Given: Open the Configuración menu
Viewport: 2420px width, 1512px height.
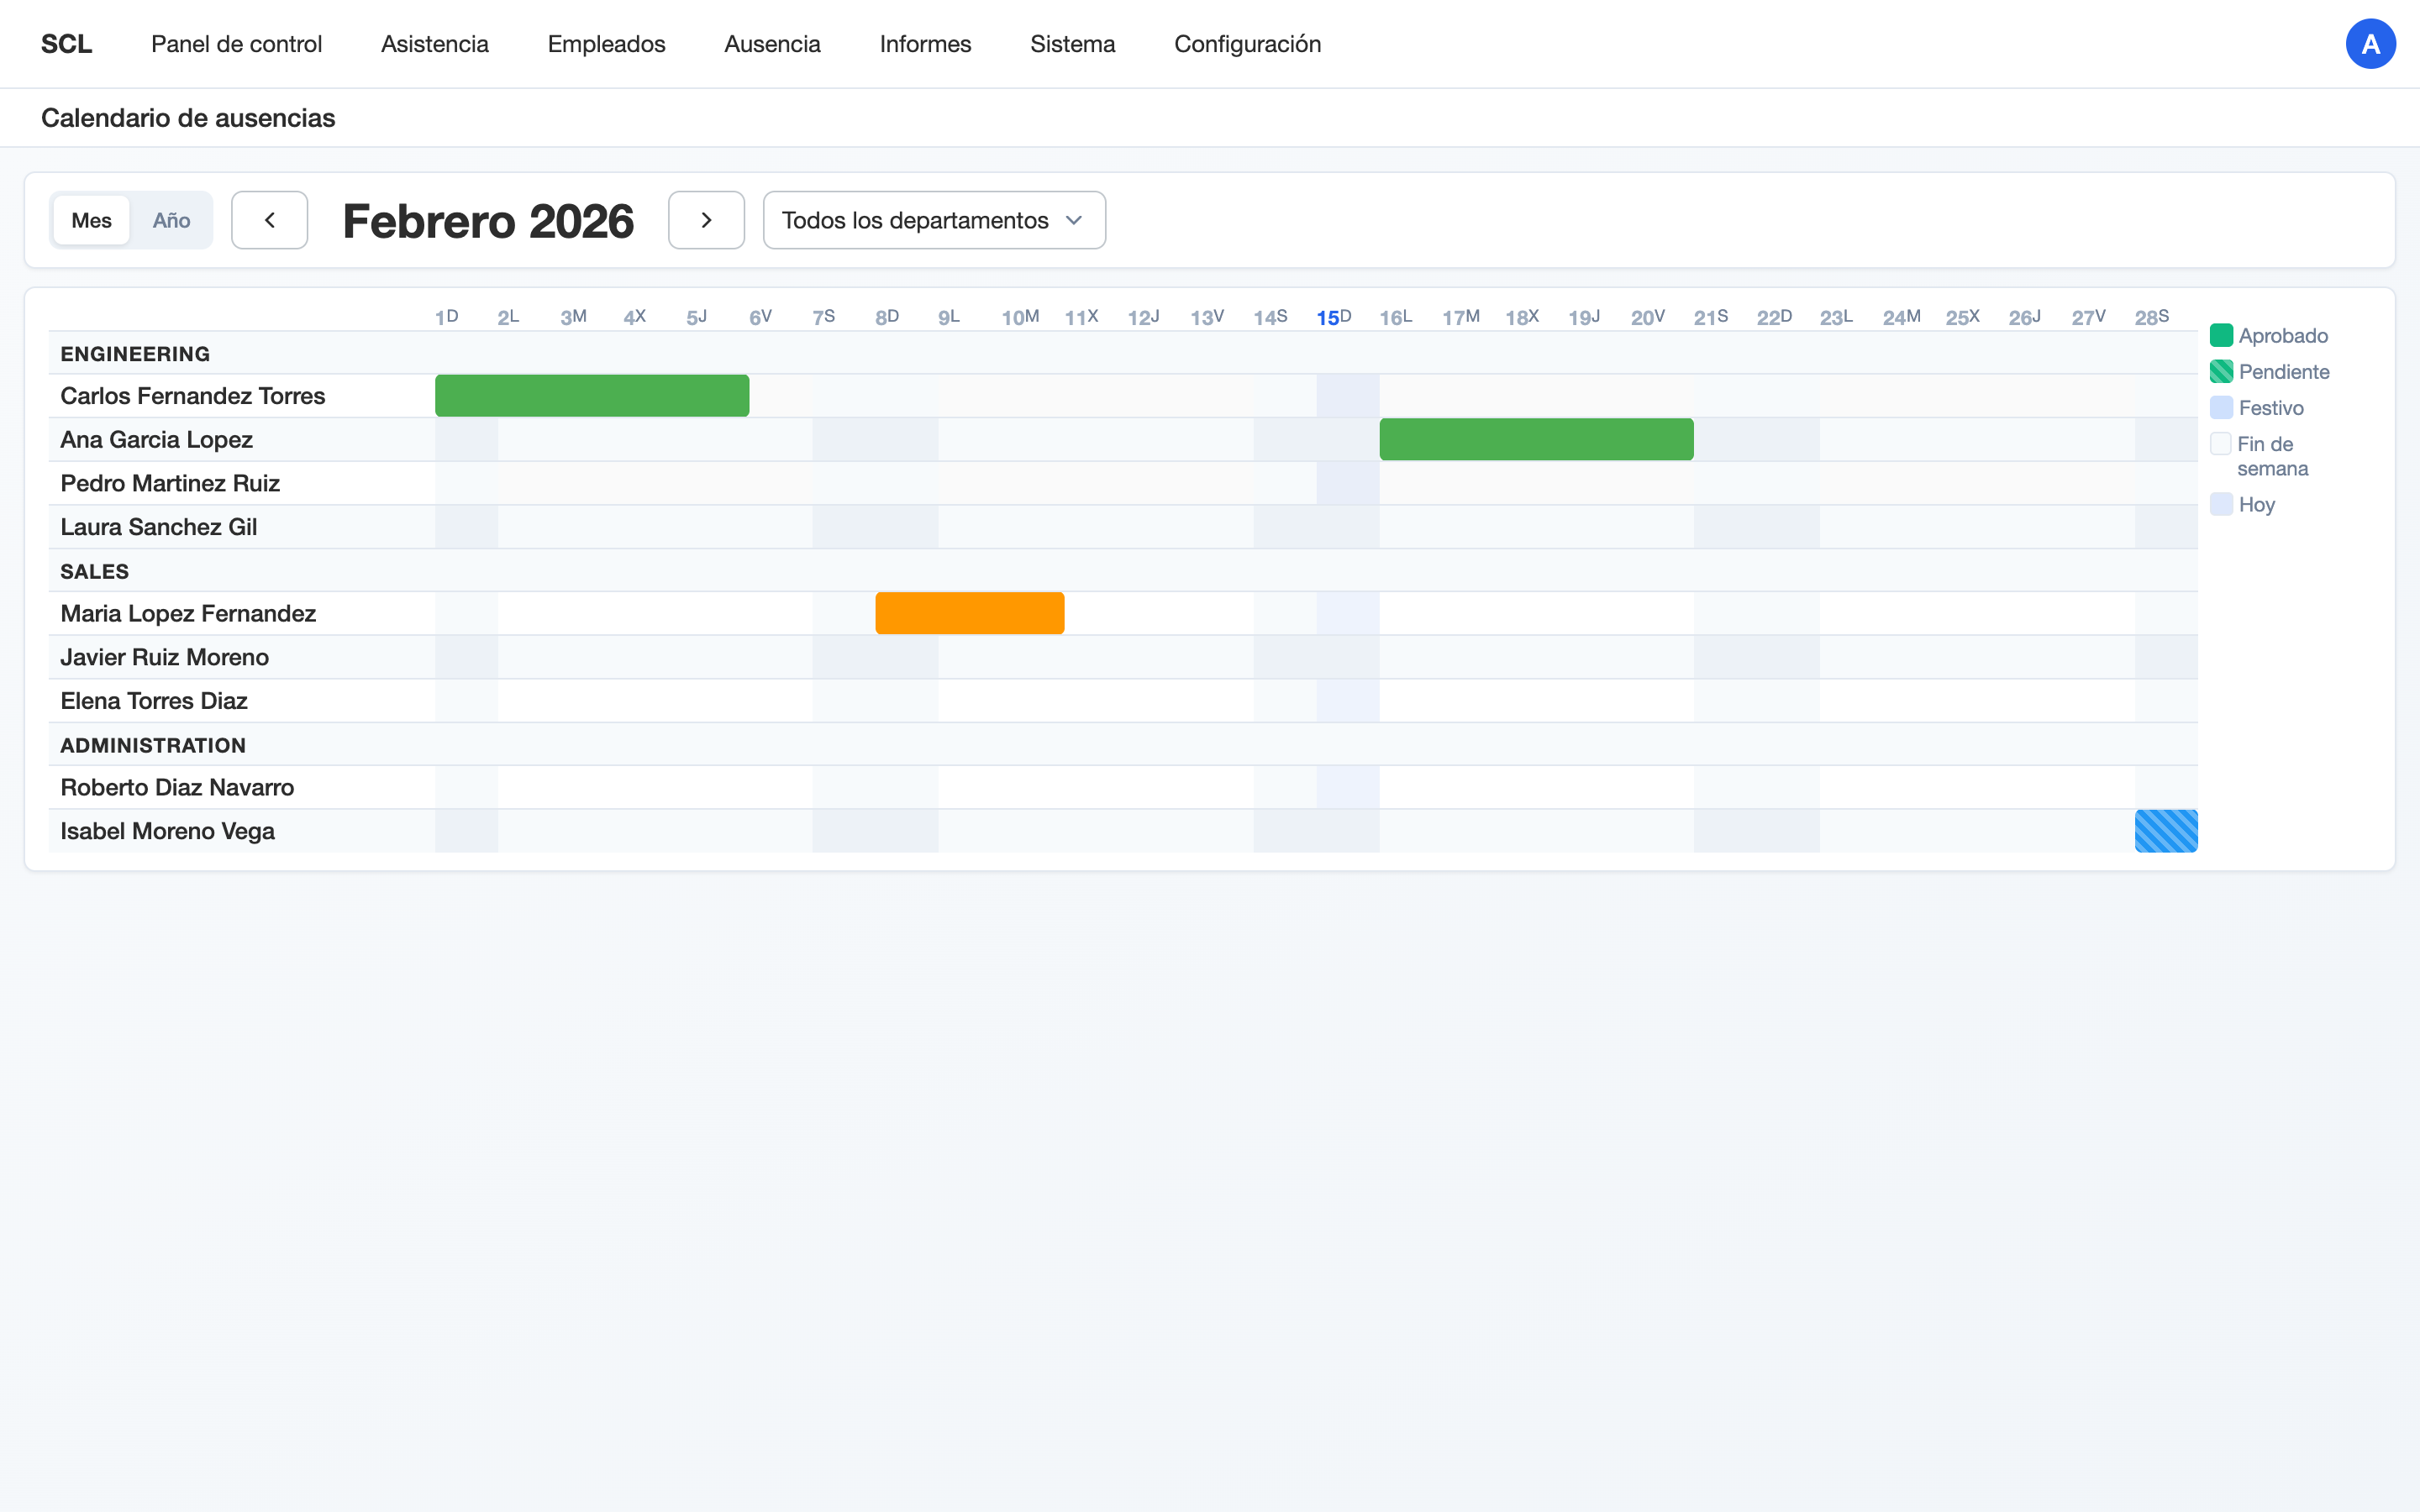Looking at the screenshot, I should [1247, 43].
